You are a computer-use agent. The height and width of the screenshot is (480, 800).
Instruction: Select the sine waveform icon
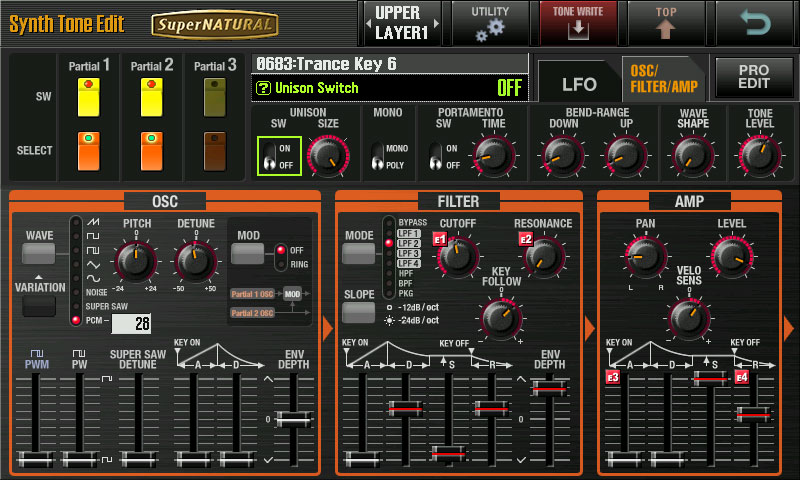[93, 278]
